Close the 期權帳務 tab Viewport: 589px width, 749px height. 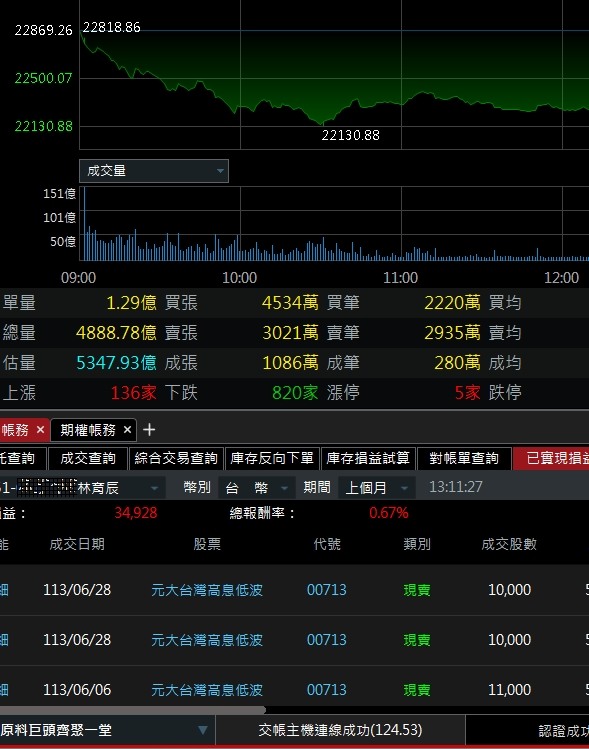pyautogui.click(x=127, y=430)
